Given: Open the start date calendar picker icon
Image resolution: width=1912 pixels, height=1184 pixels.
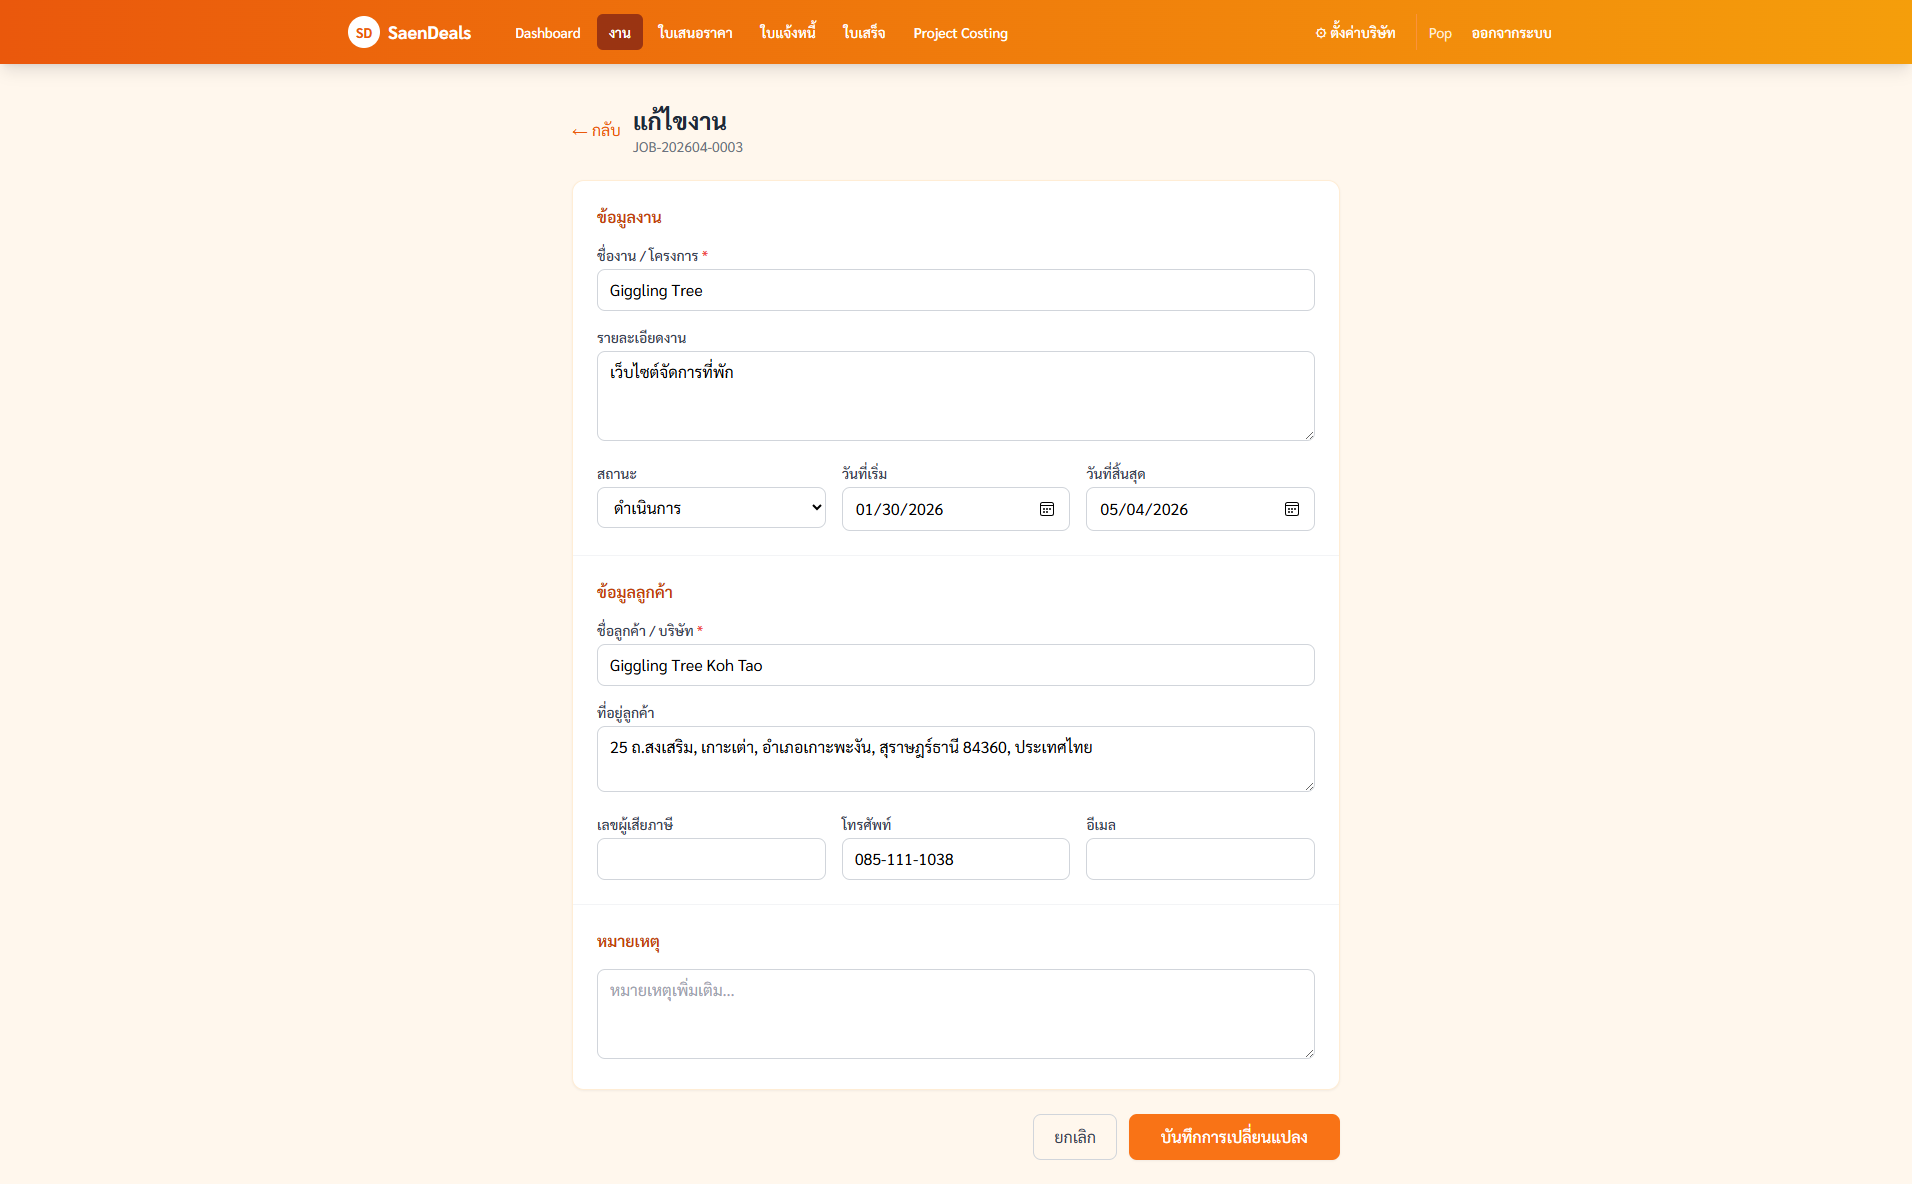Looking at the screenshot, I should pos(1047,509).
